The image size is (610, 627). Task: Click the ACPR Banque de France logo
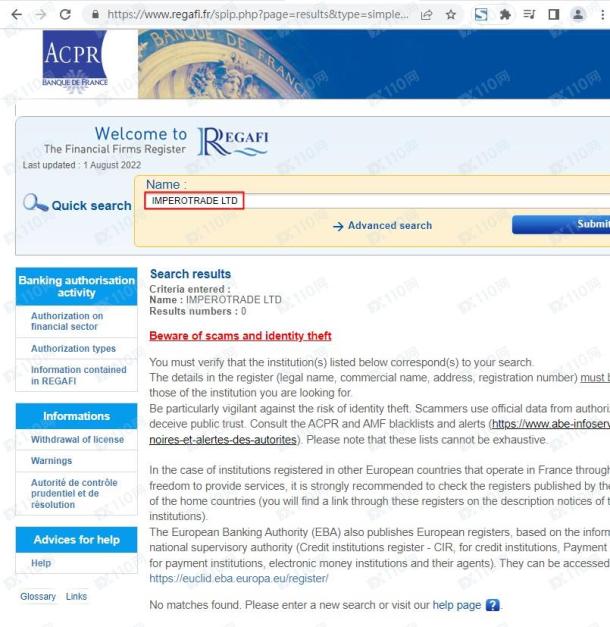click(x=75, y=62)
